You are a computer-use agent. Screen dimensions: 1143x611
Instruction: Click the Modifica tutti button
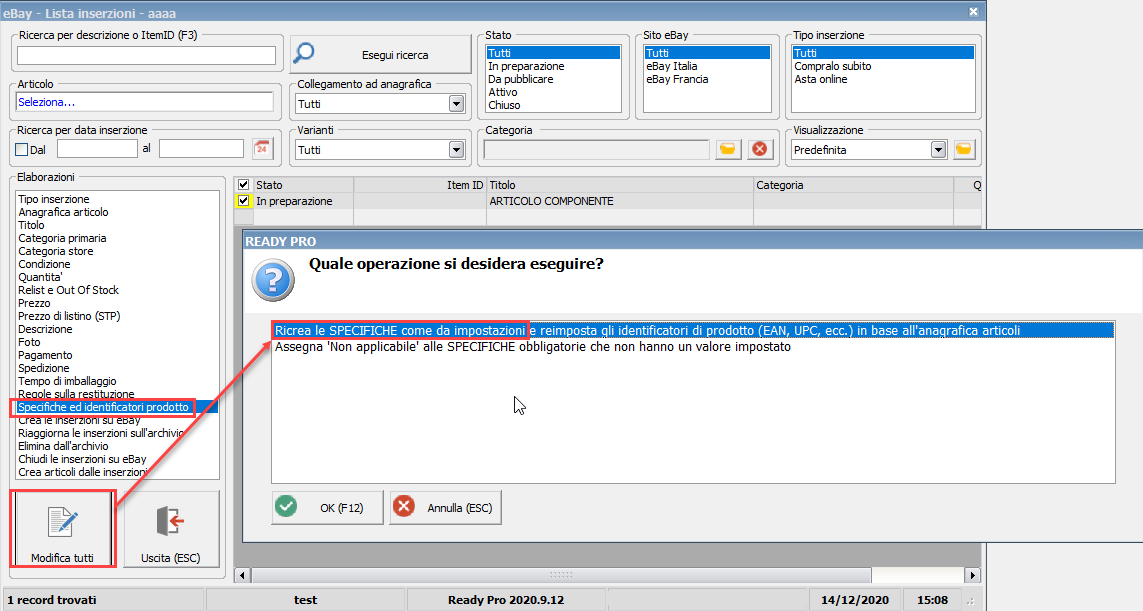[63, 529]
